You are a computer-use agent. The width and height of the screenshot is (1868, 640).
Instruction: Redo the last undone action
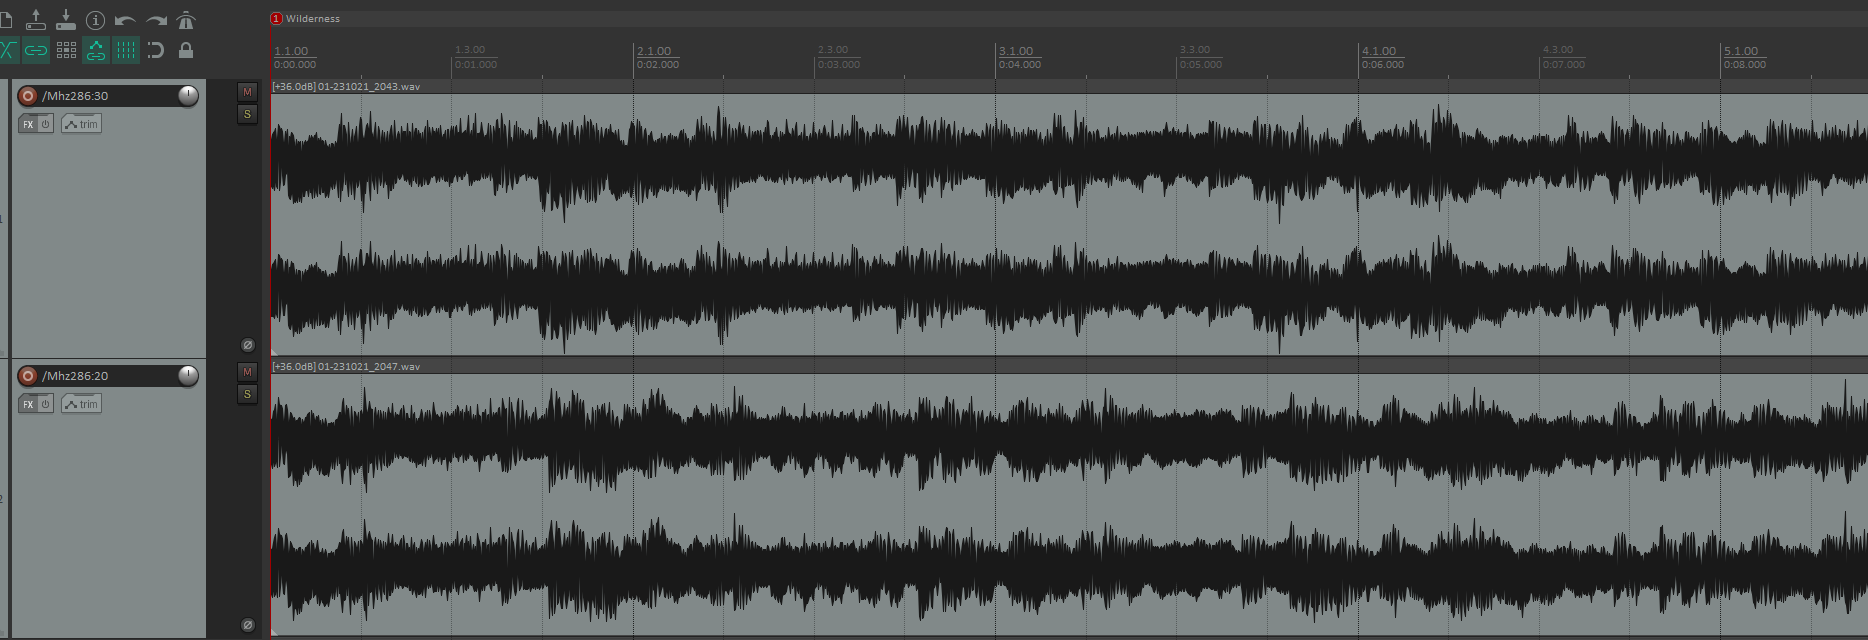point(156,20)
